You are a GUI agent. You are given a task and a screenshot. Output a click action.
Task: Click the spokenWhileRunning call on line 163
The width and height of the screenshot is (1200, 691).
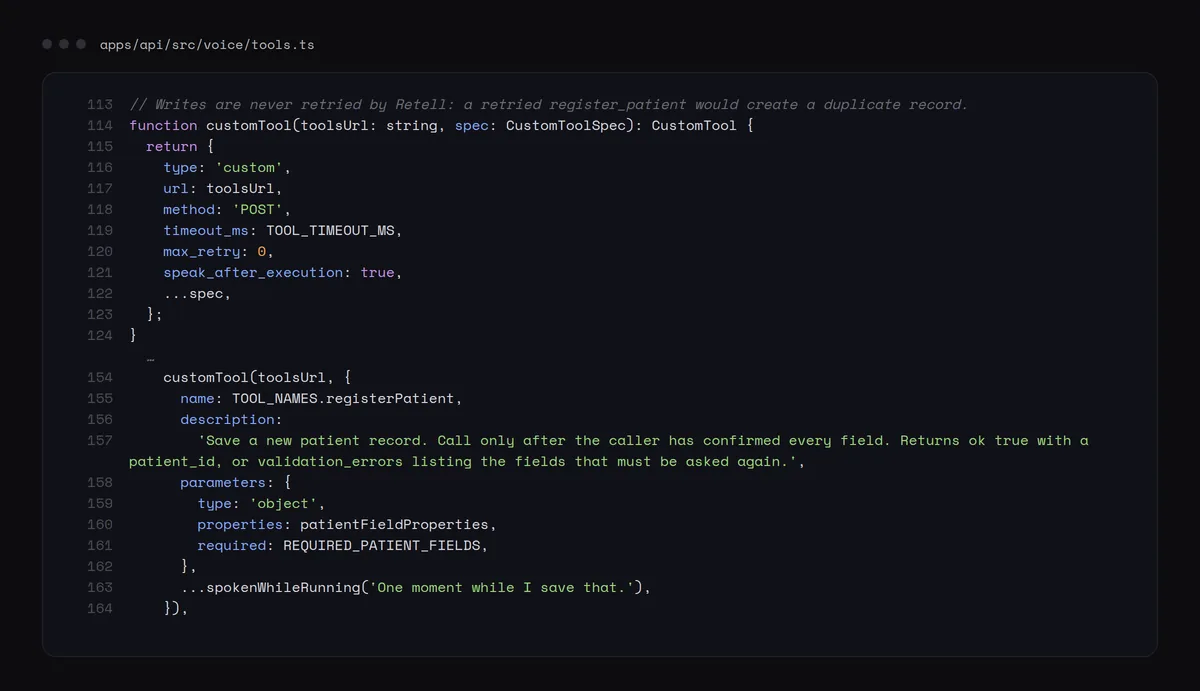pos(416,587)
